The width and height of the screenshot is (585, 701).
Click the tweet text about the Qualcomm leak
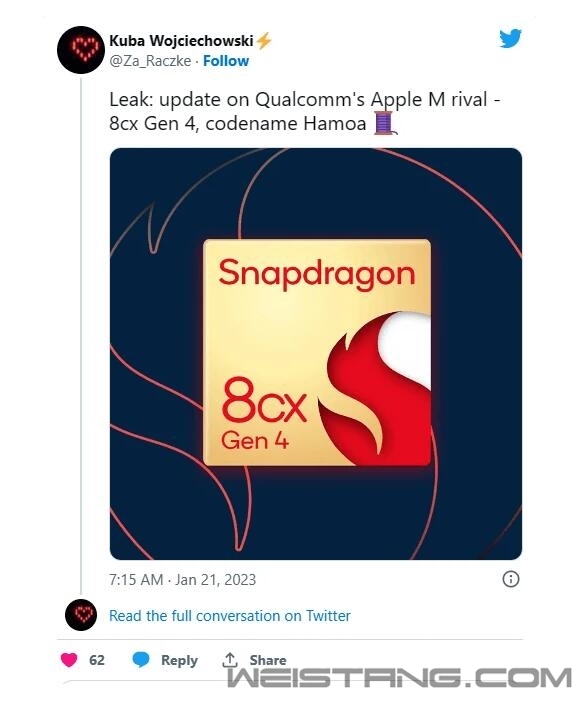304,111
